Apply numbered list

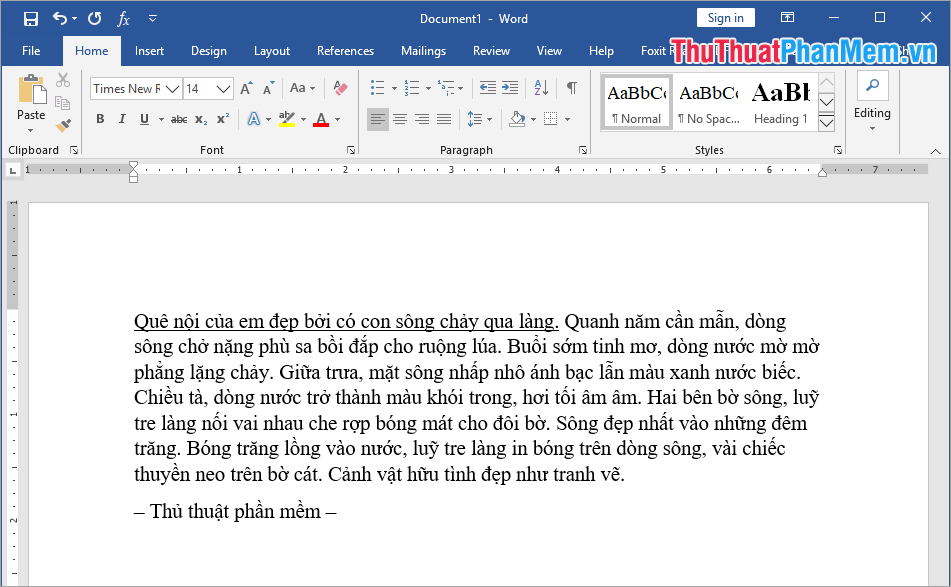click(412, 88)
